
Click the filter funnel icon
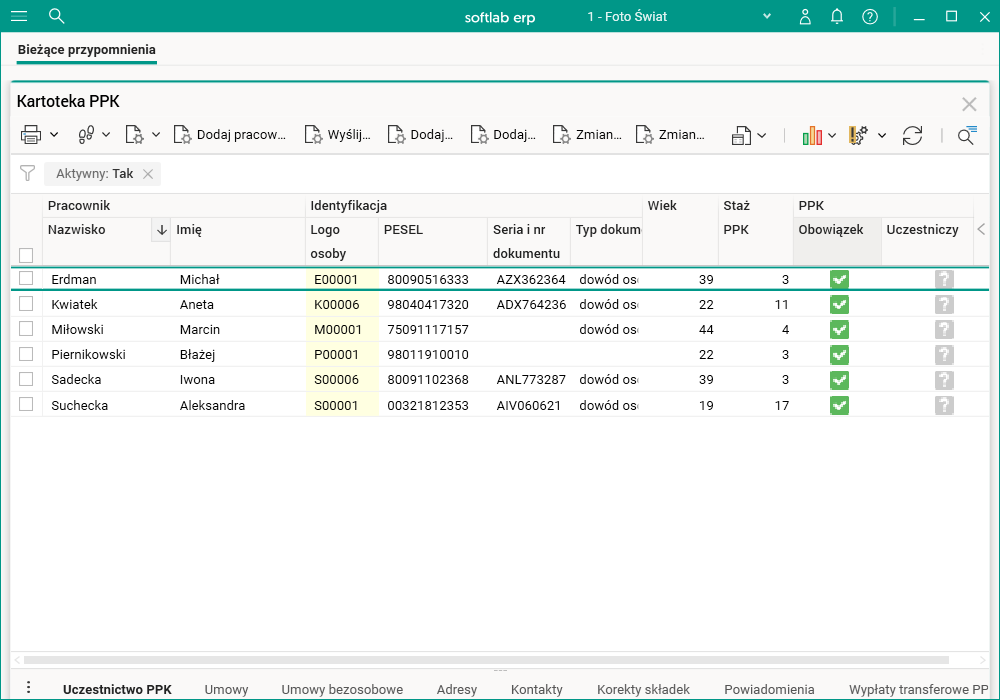tap(28, 174)
